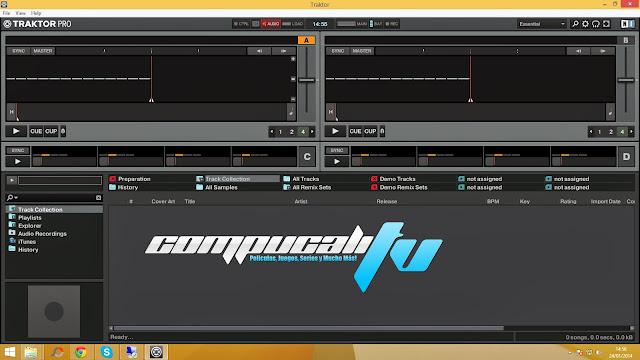Screen dimensions: 640x360
Task: Click tempo bend up on Deck B
Action: [x=603, y=51]
